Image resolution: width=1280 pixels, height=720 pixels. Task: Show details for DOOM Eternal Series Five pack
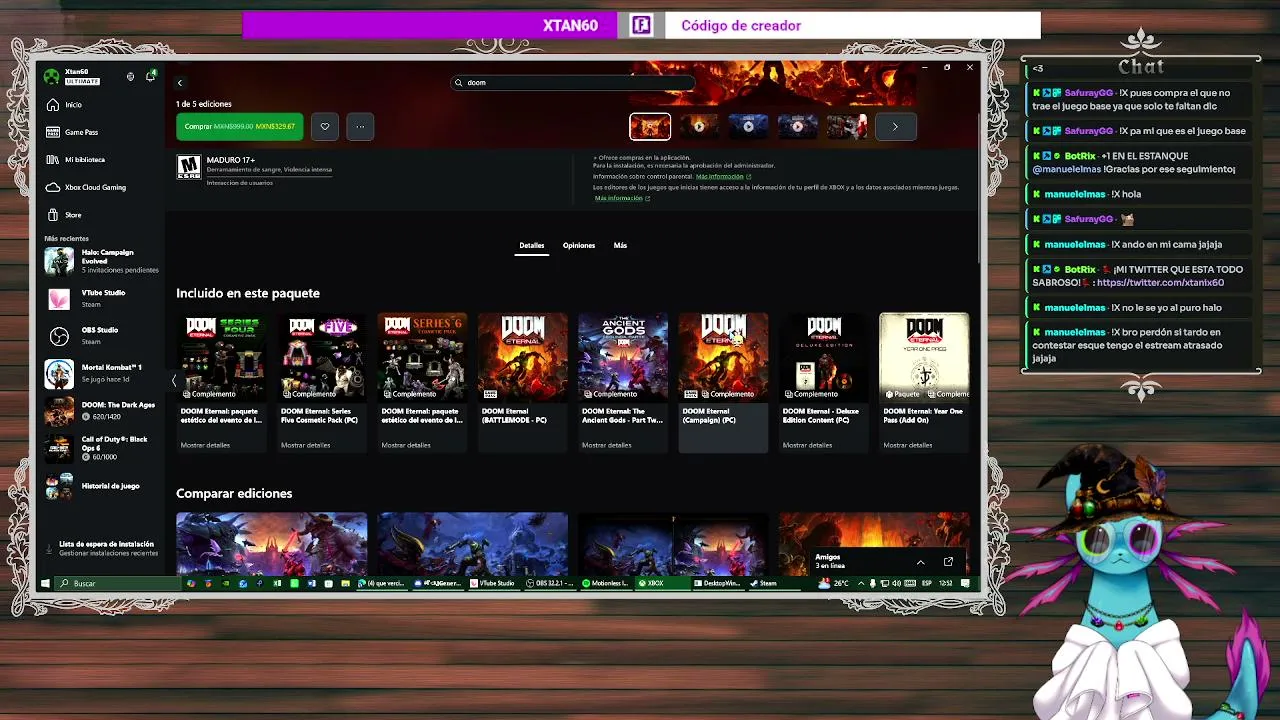(305, 445)
